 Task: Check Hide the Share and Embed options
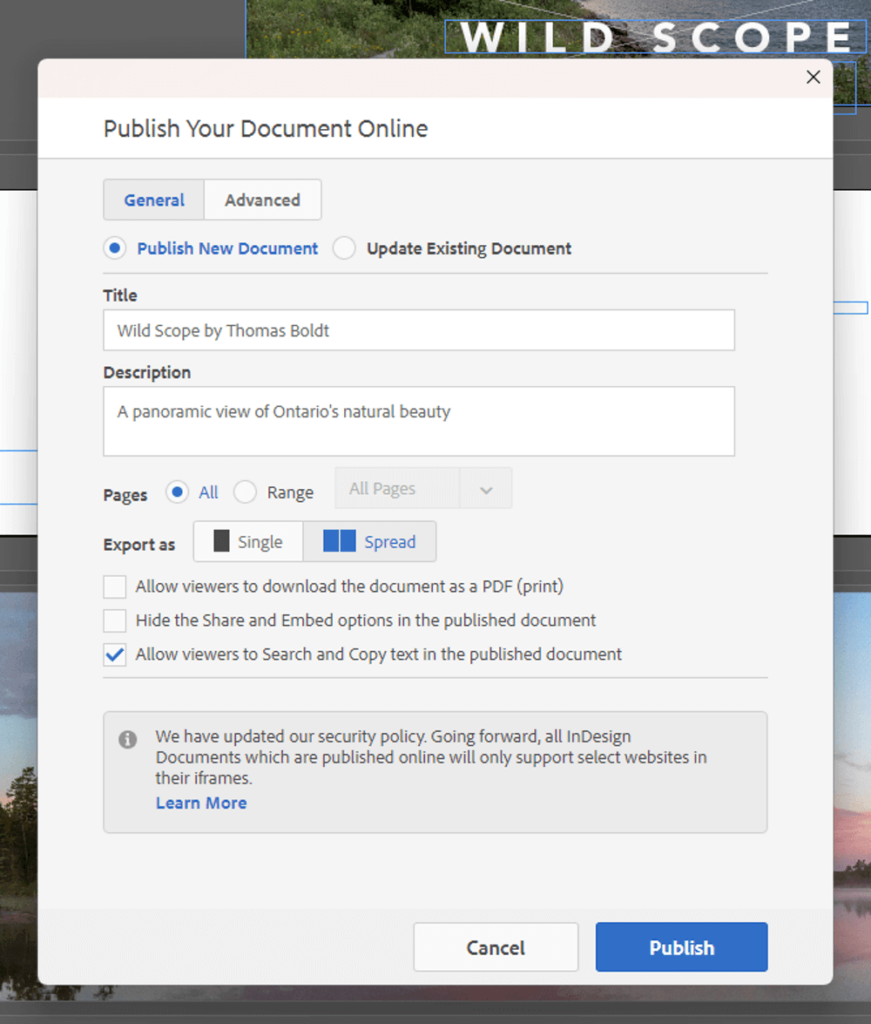115,620
